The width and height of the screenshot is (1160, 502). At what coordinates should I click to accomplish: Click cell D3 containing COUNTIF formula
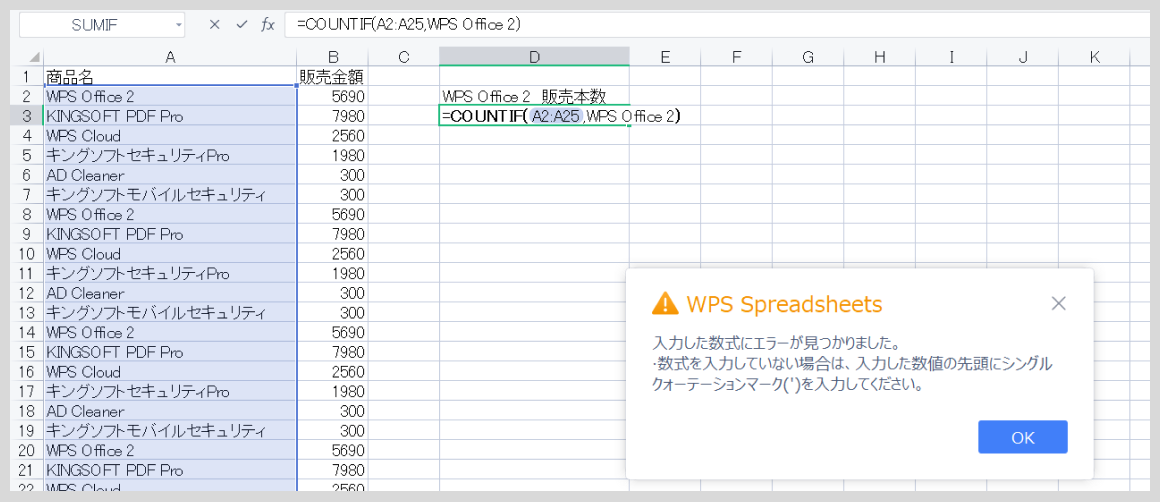pyautogui.click(x=534, y=116)
